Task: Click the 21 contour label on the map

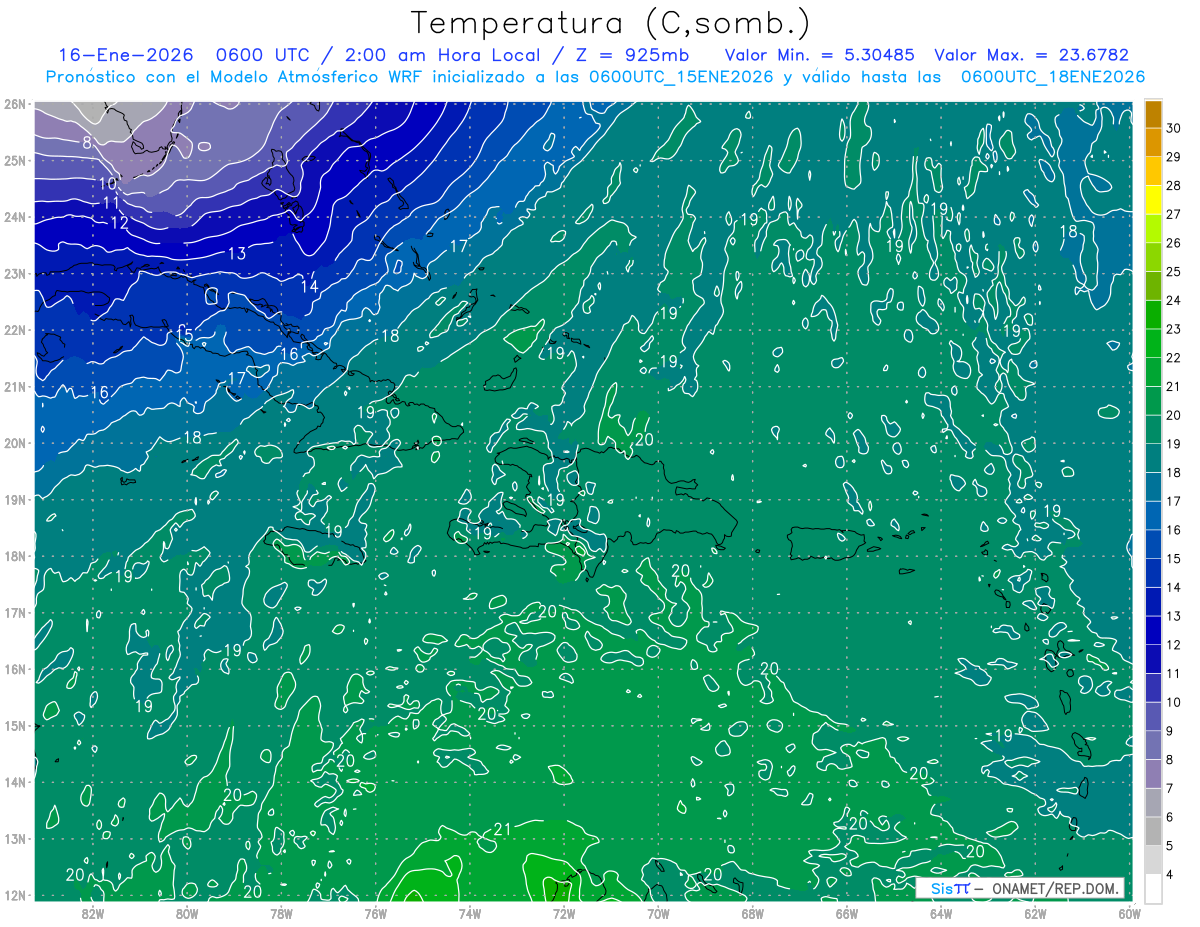Action: coord(503,829)
